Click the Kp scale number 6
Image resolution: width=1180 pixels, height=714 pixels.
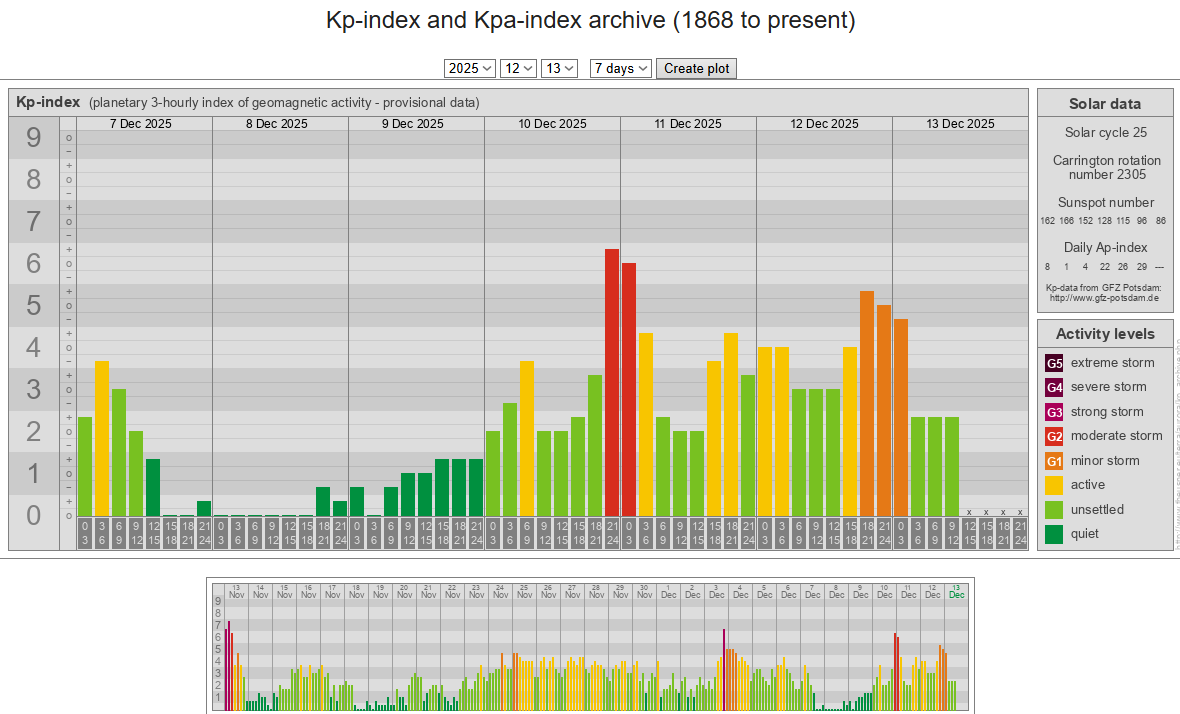33,264
